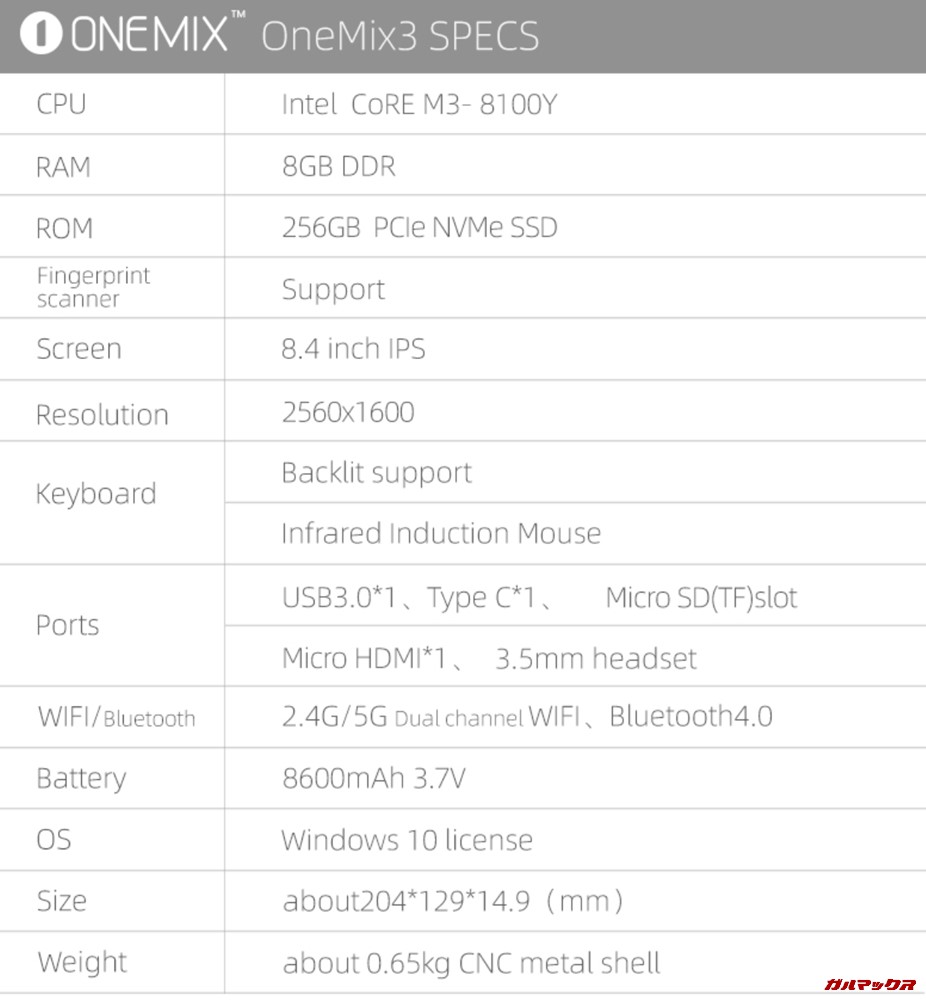Click the Windows 10 license text
The image size is (926, 1000).
(406, 840)
